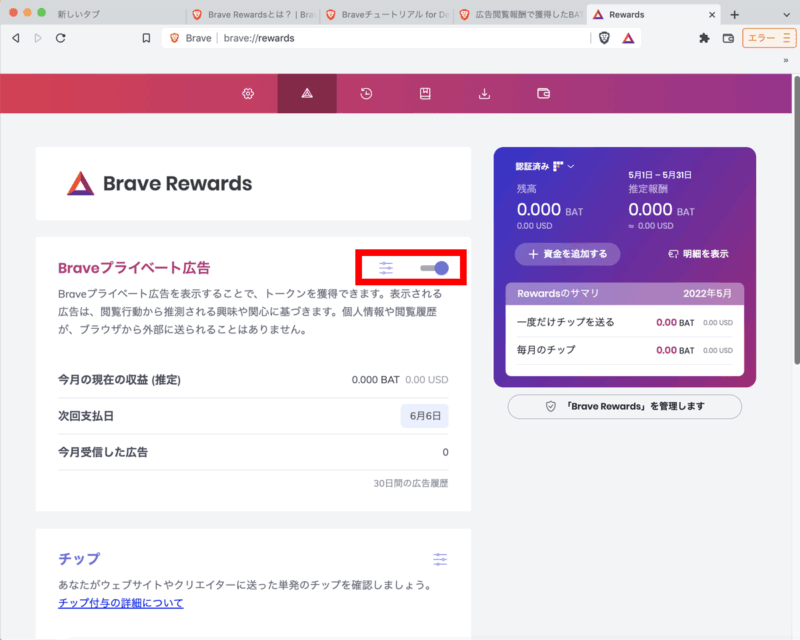Screen dimensions: 800x640
Task: Open the チップ付与の詳細について link
Action: pyautogui.click(x=120, y=603)
